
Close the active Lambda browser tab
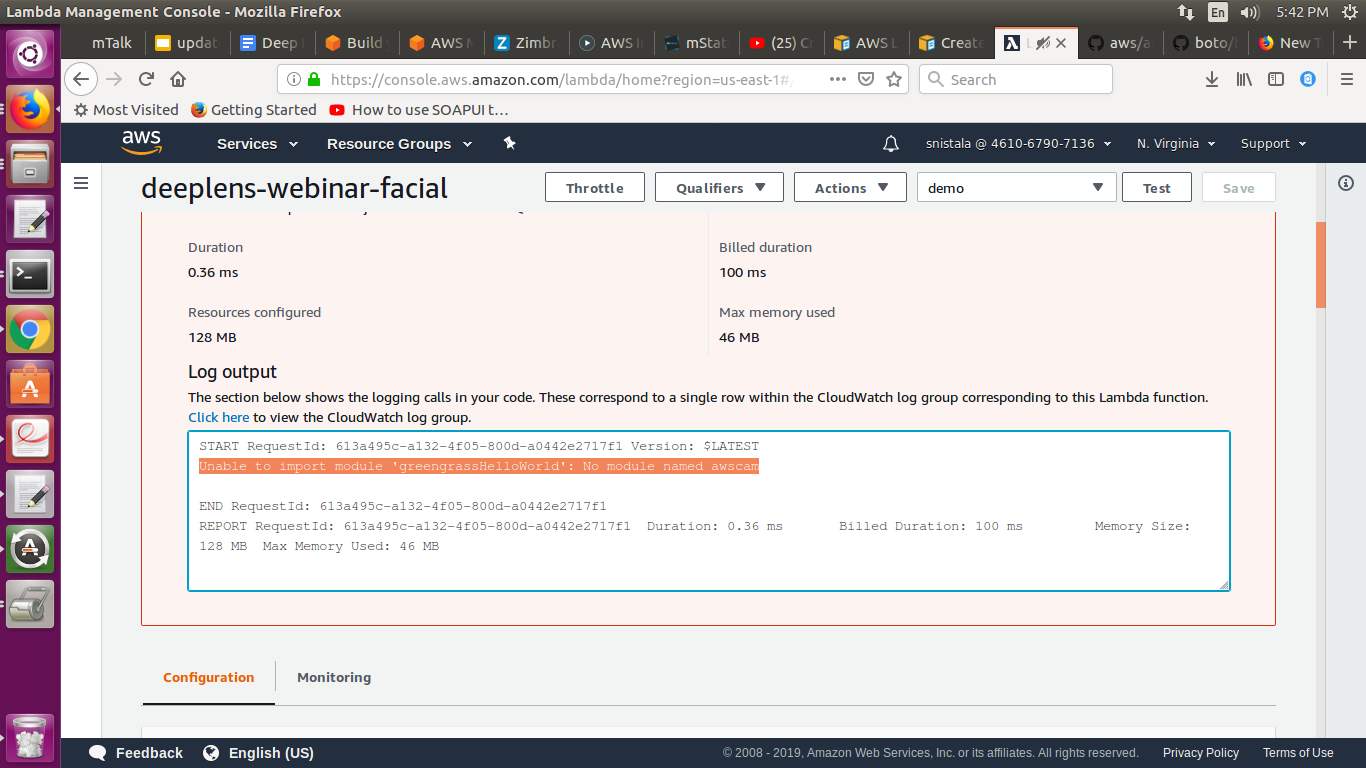(1061, 43)
